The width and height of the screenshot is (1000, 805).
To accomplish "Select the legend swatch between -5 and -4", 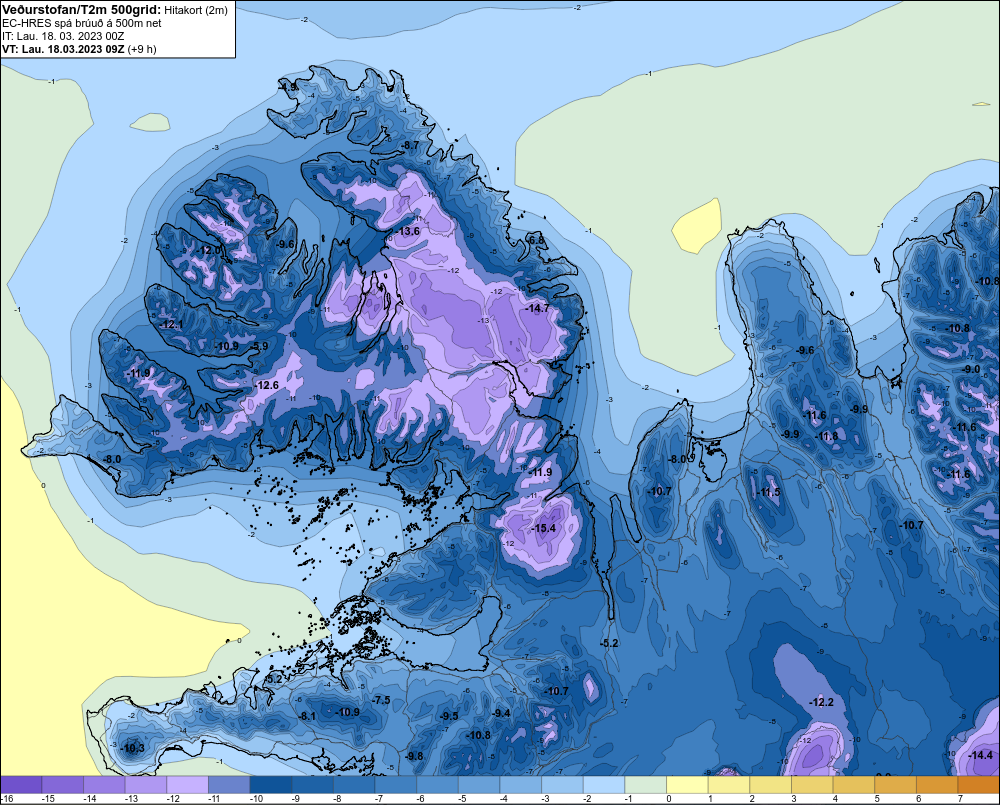I will tap(479, 785).
